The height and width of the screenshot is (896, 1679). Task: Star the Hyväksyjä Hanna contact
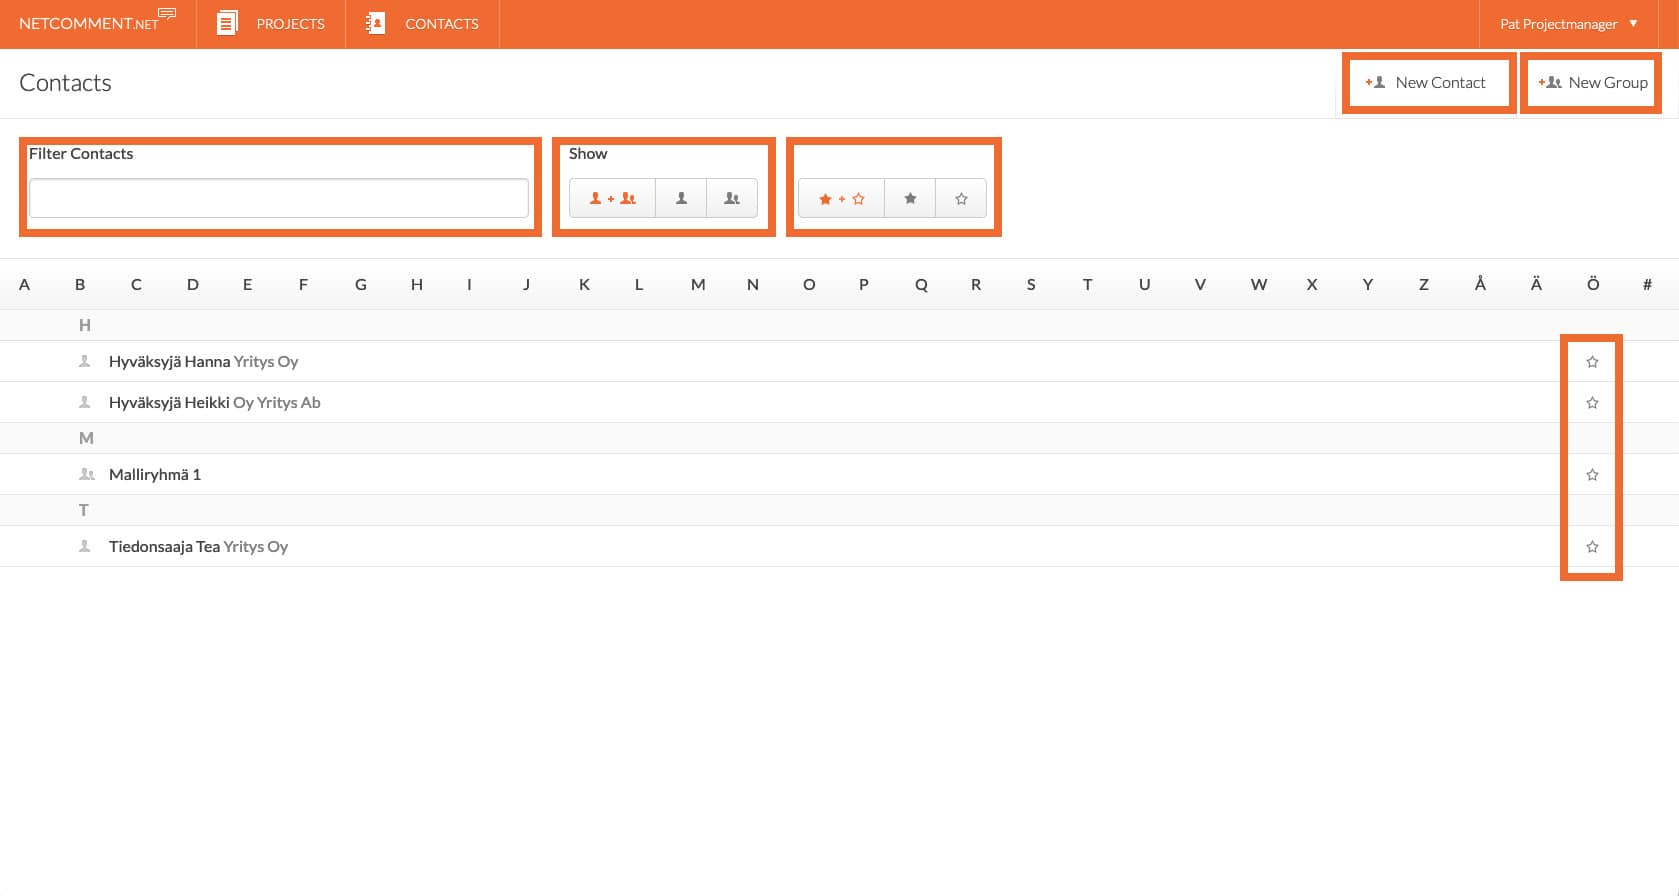(x=1592, y=362)
